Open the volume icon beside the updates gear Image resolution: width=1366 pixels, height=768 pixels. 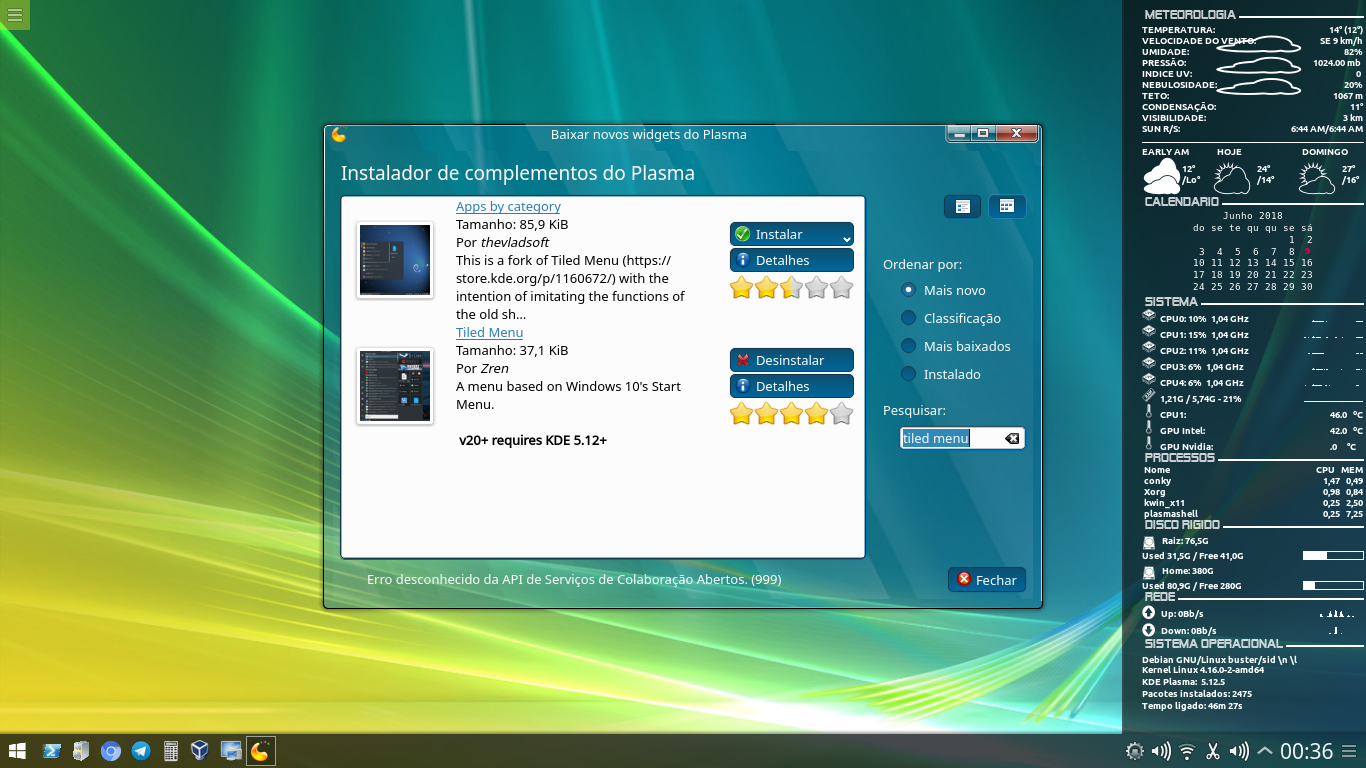(1161, 751)
